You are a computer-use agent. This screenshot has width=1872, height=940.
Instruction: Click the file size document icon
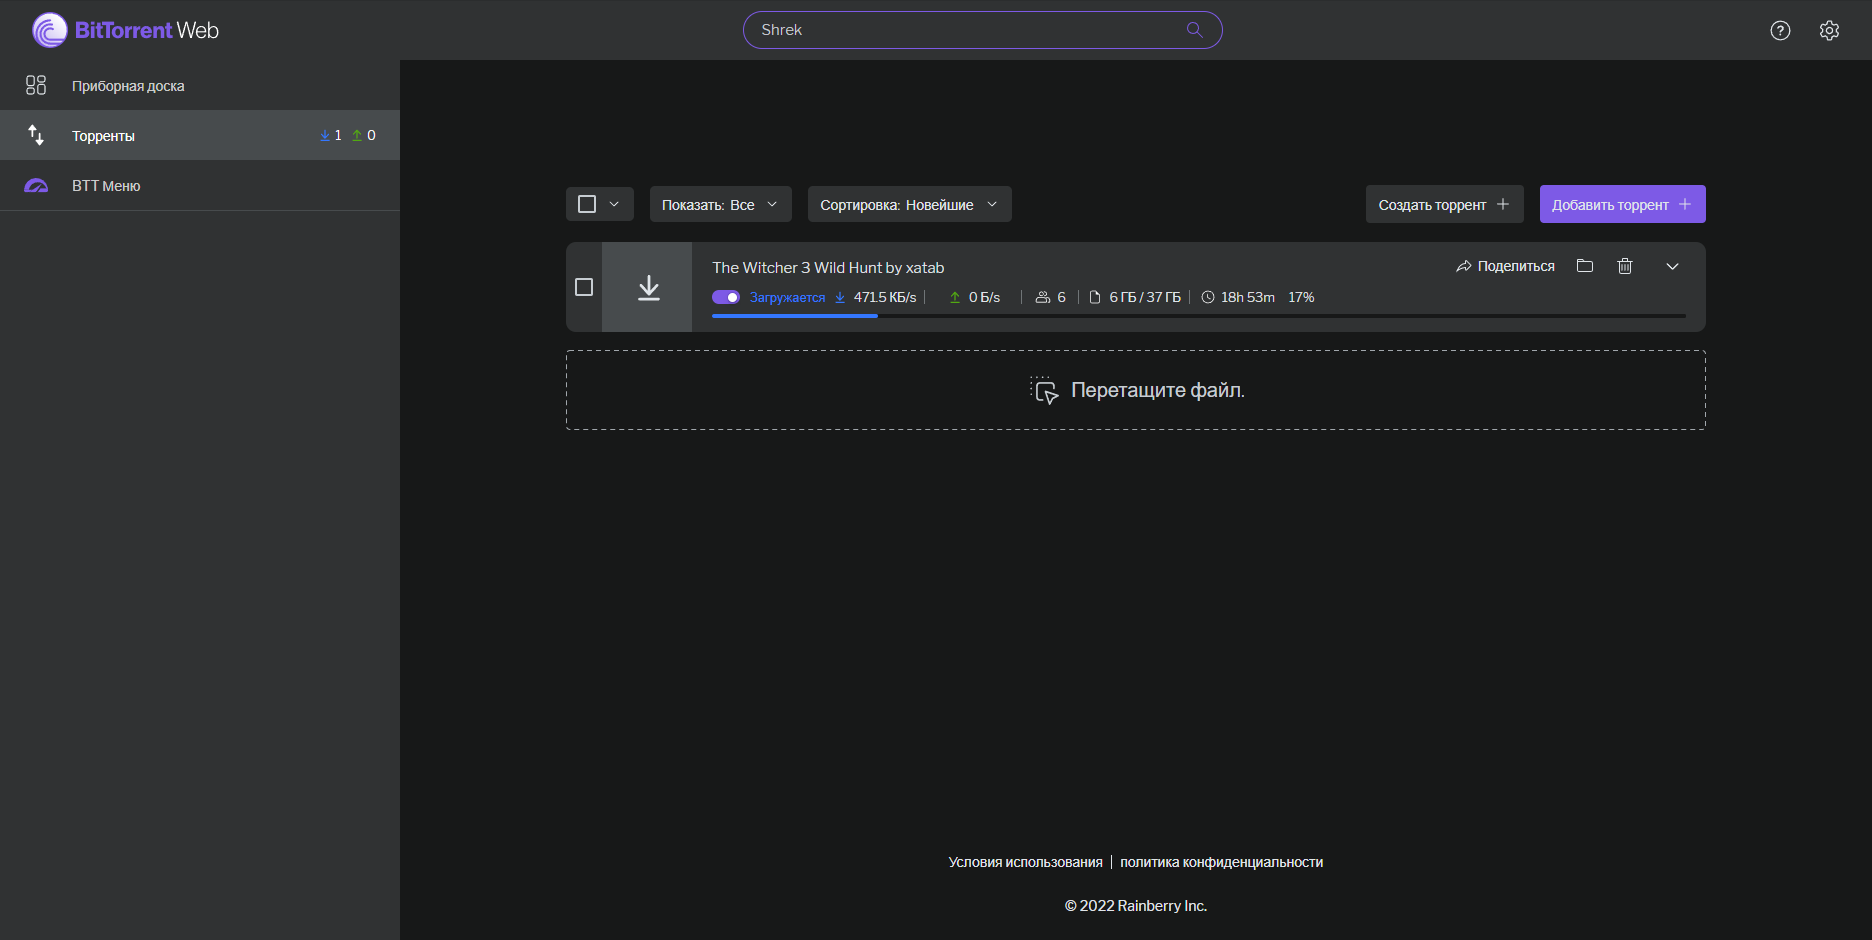tap(1095, 297)
